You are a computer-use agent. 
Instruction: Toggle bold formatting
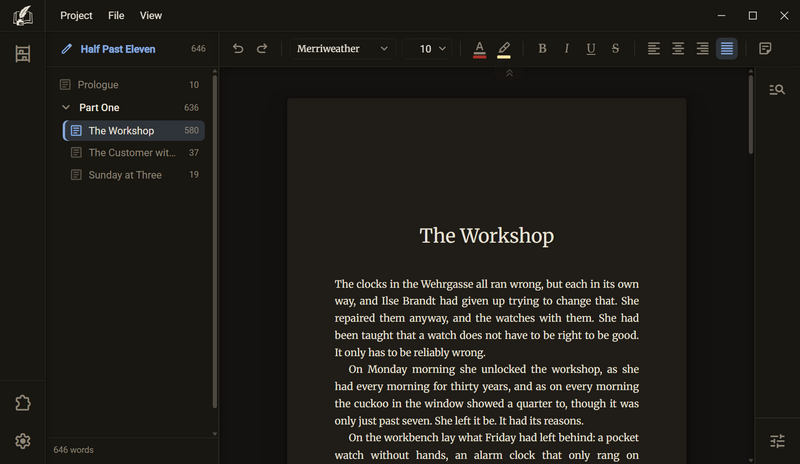click(x=542, y=48)
